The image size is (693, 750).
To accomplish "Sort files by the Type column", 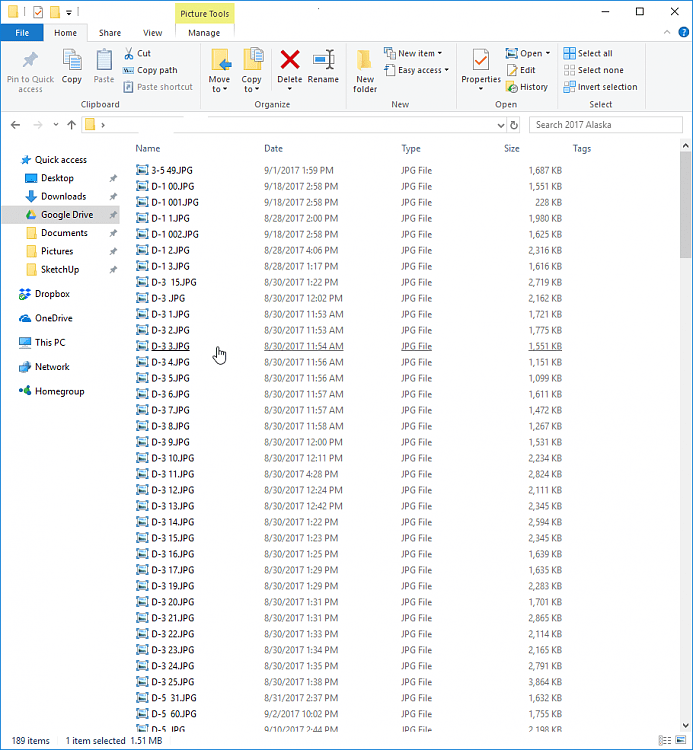I will (411, 148).
